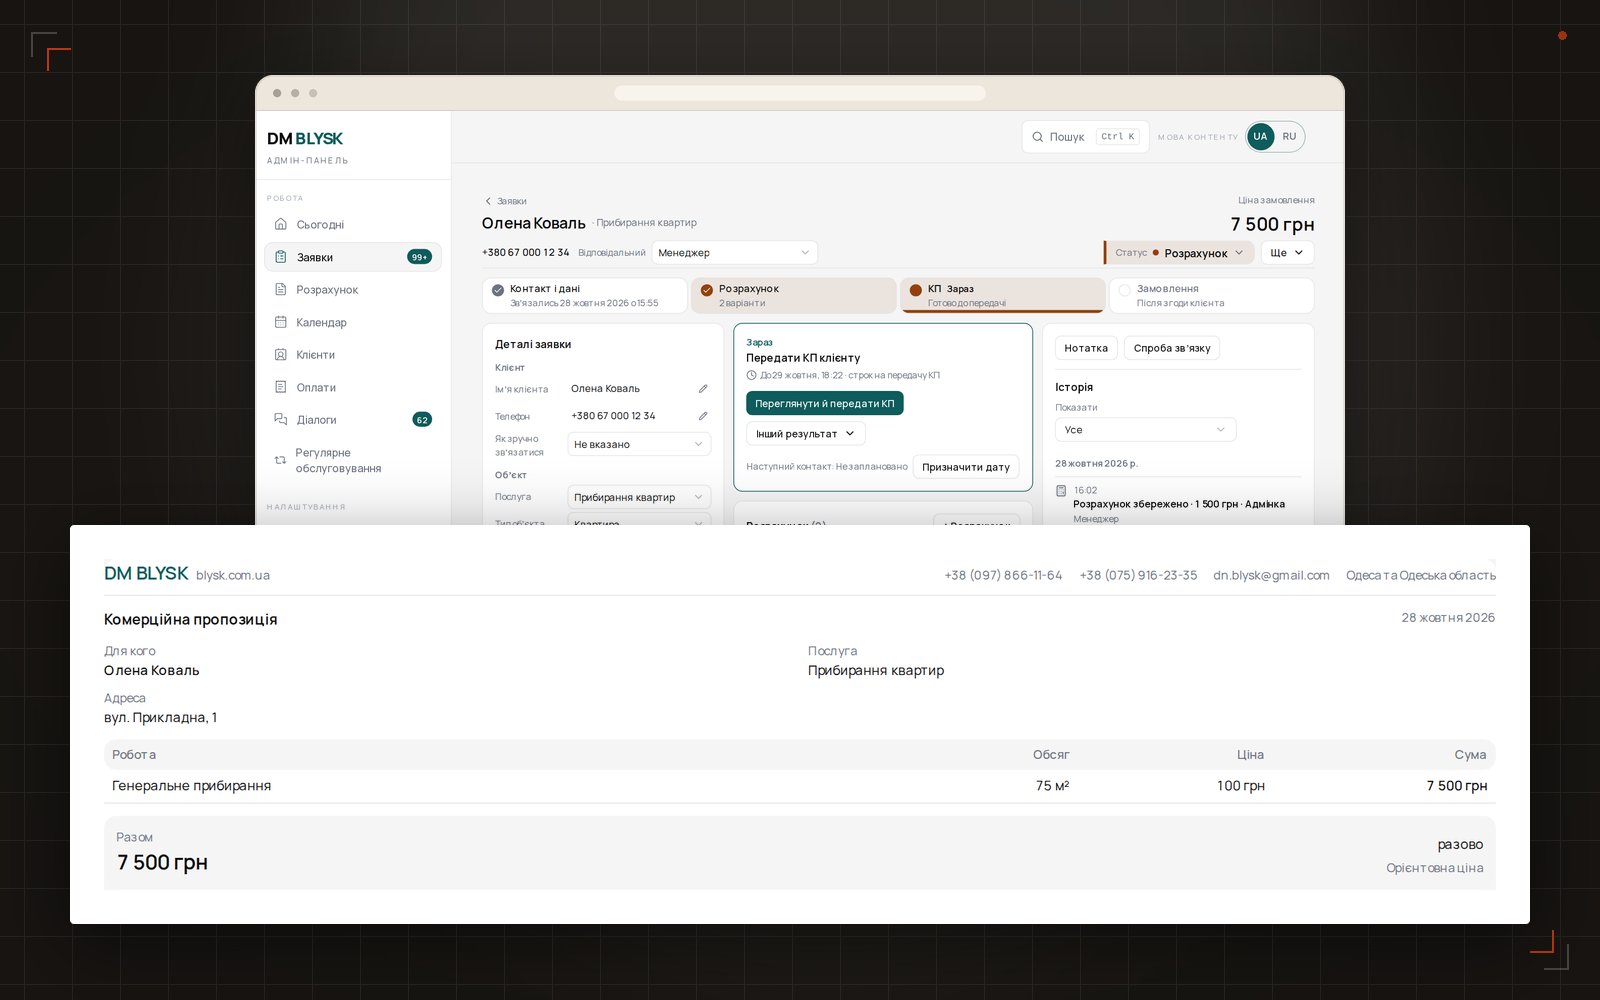Click the orange status dot by Розрахунок
This screenshot has height=1000, width=1600.
[1156, 253]
